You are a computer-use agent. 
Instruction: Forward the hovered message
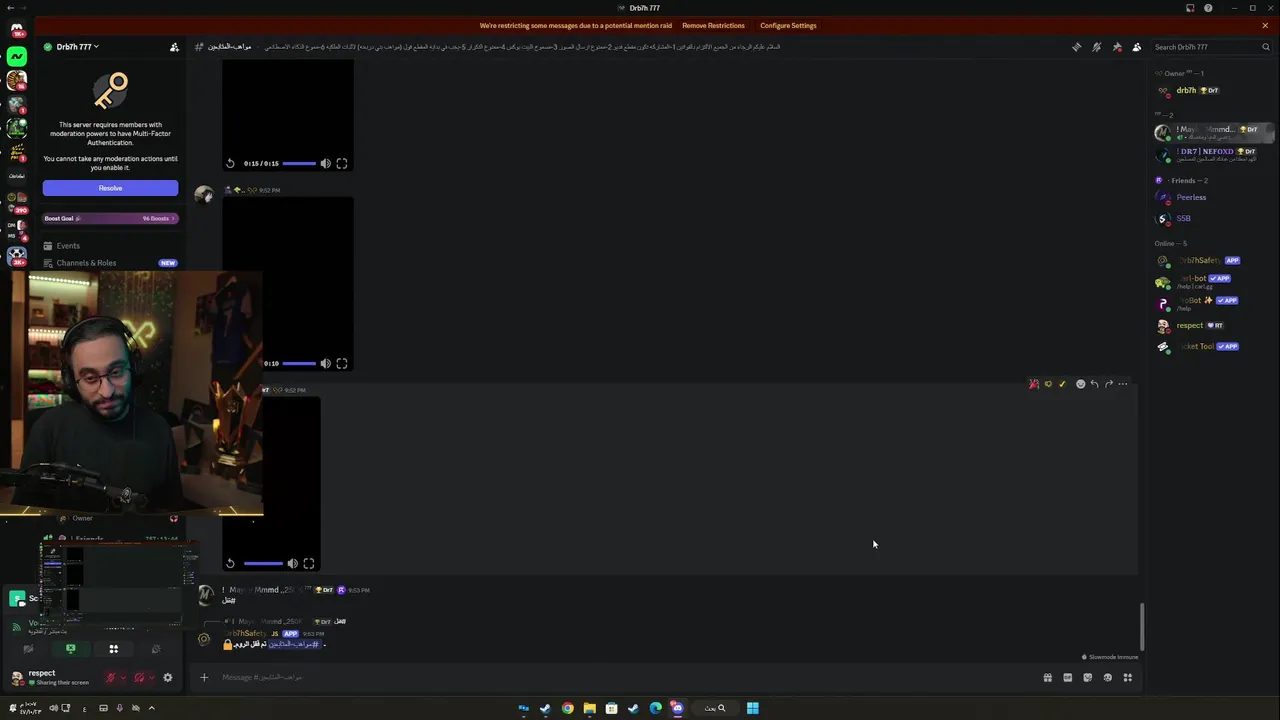(1108, 384)
